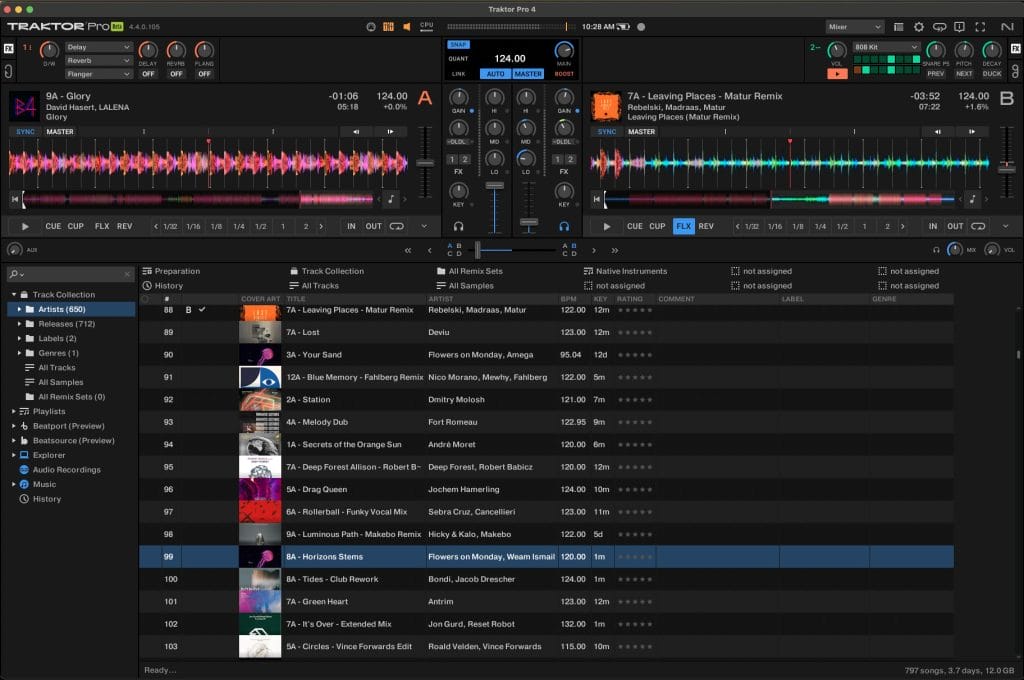Click the Beatport (Preview) sidebar icon
Screen dimensions: 1024x680
coord(24,426)
